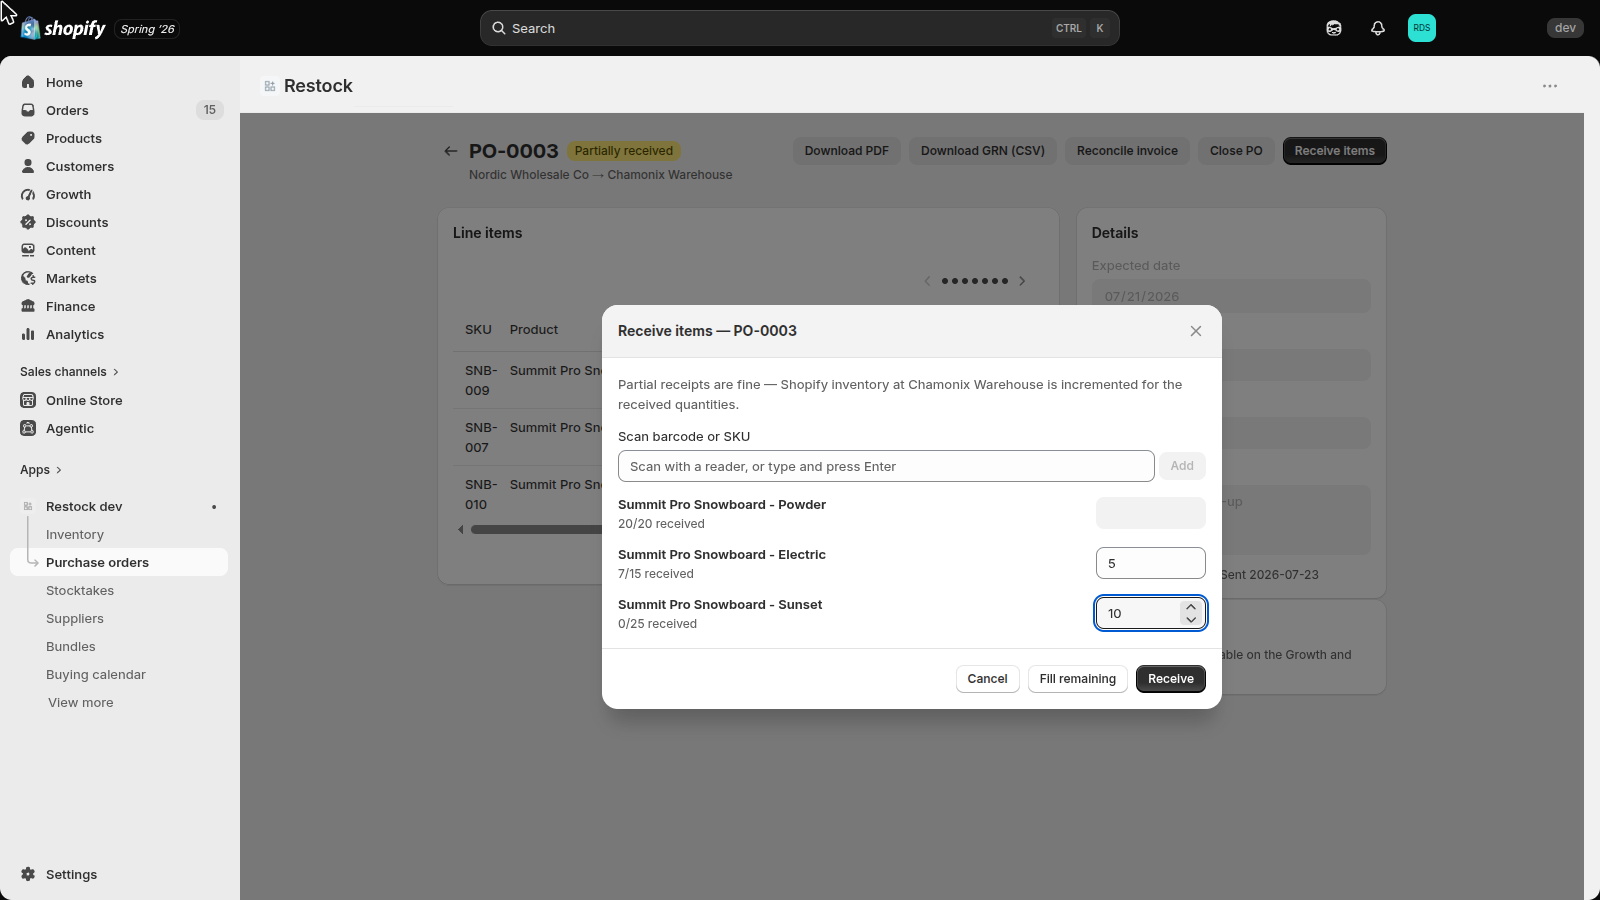Viewport: 1600px width, 900px height.
Task: Open the RDS account avatar
Action: pyautogui.click(x=1422, y=28)
